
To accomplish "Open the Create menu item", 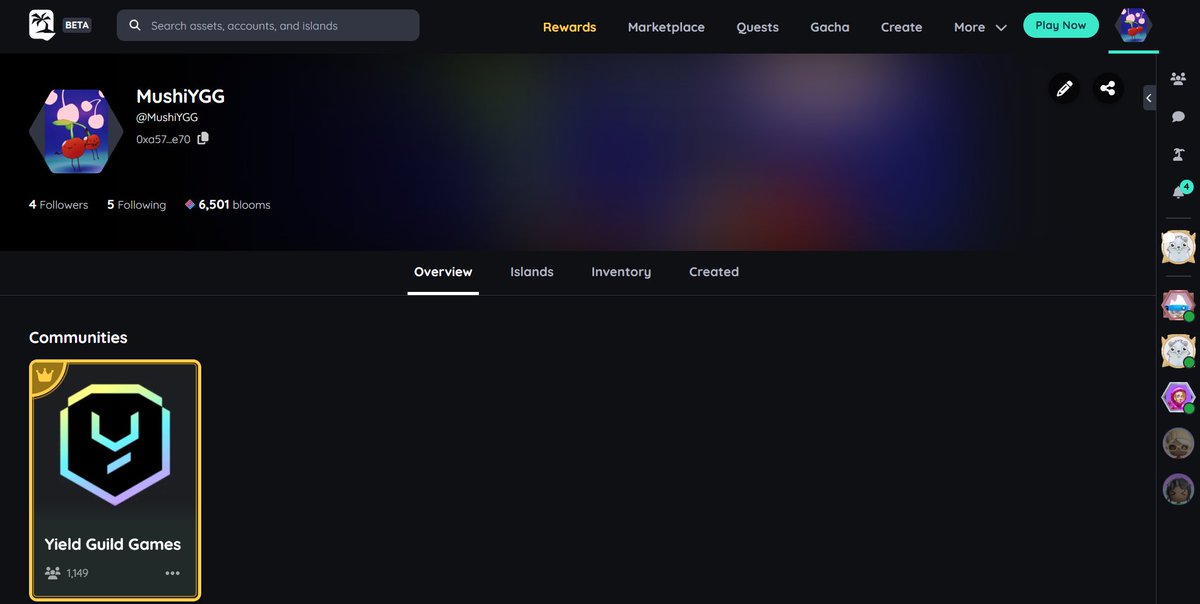I will click(x=901, y=27).
